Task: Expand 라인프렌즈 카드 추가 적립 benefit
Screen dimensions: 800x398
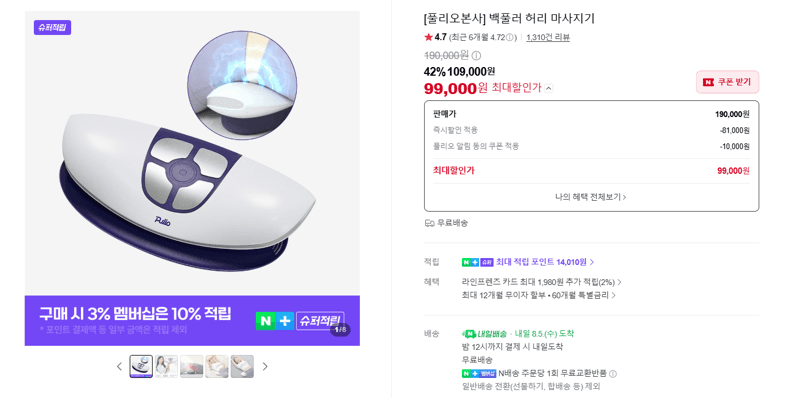Action: (x=541, y=282)
